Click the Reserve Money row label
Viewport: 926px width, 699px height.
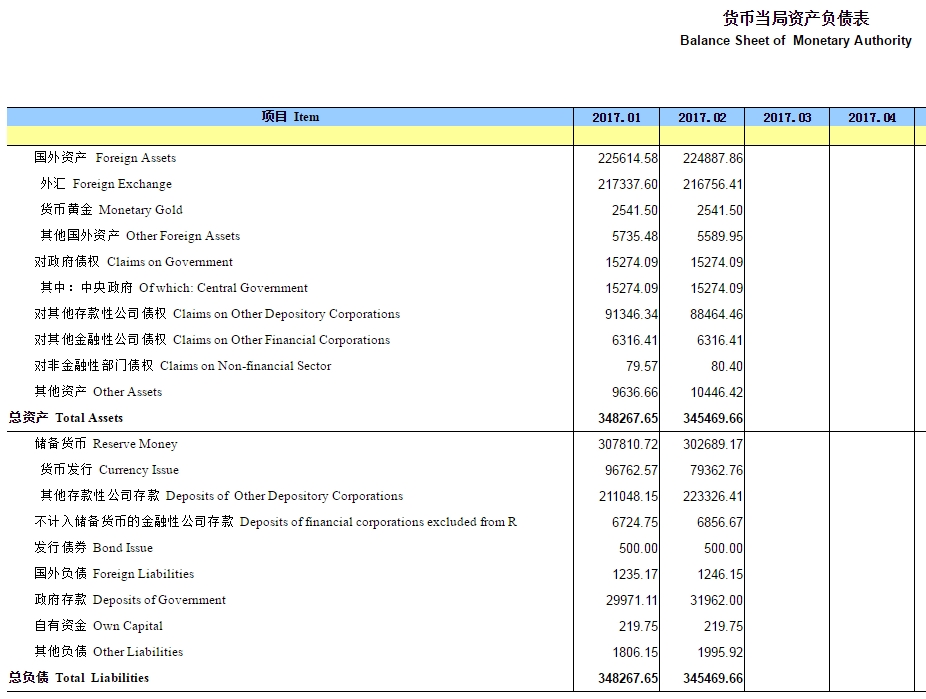pos(105,444)
